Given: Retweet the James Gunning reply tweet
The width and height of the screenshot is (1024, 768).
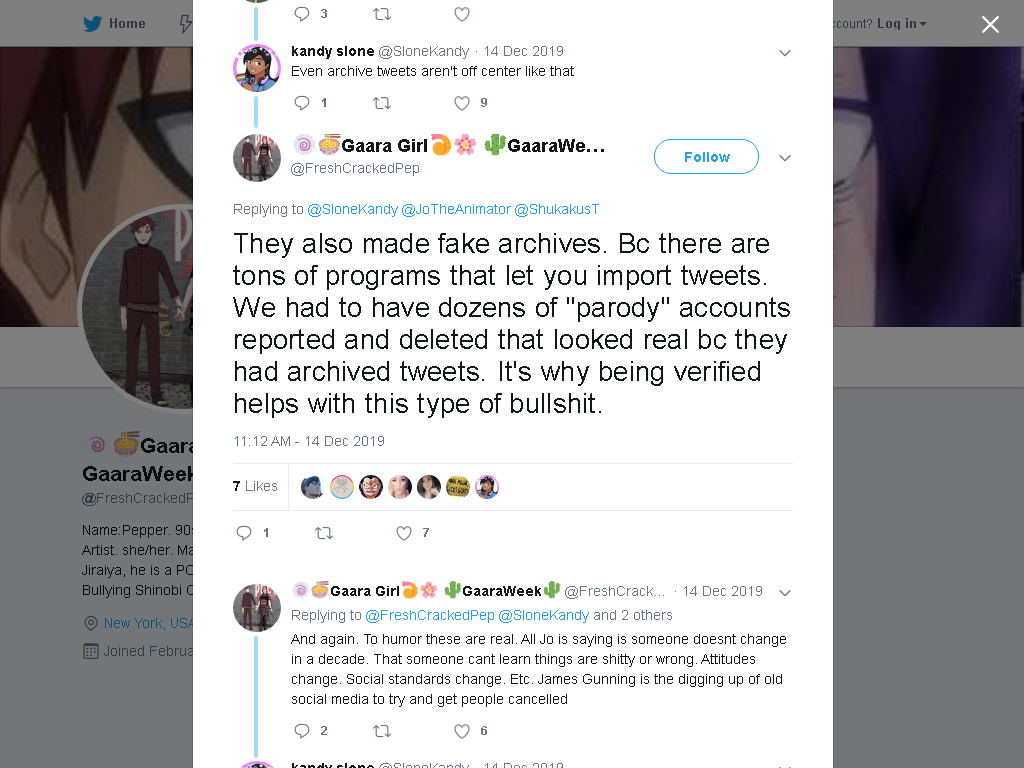Looking at the screenshot, I should (x=382, y=731).
